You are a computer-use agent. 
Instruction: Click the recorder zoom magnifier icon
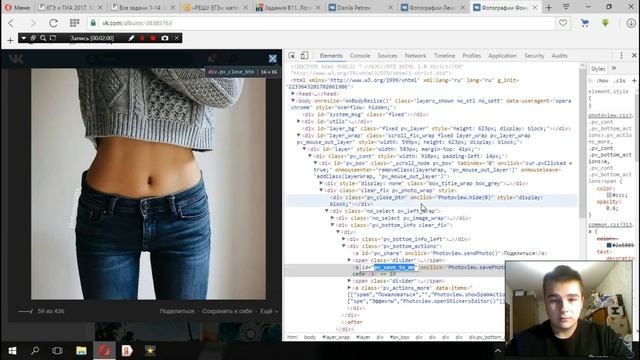pyautogui.click(x=43, y=38)
